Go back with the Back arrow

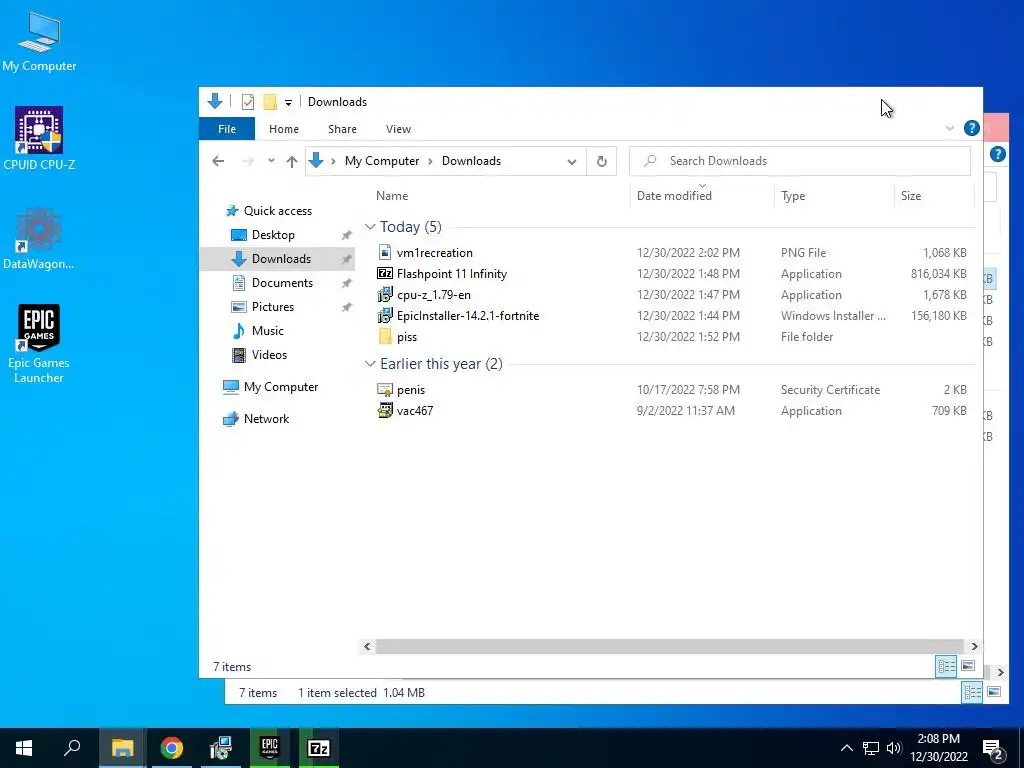[x=218, y=161]
